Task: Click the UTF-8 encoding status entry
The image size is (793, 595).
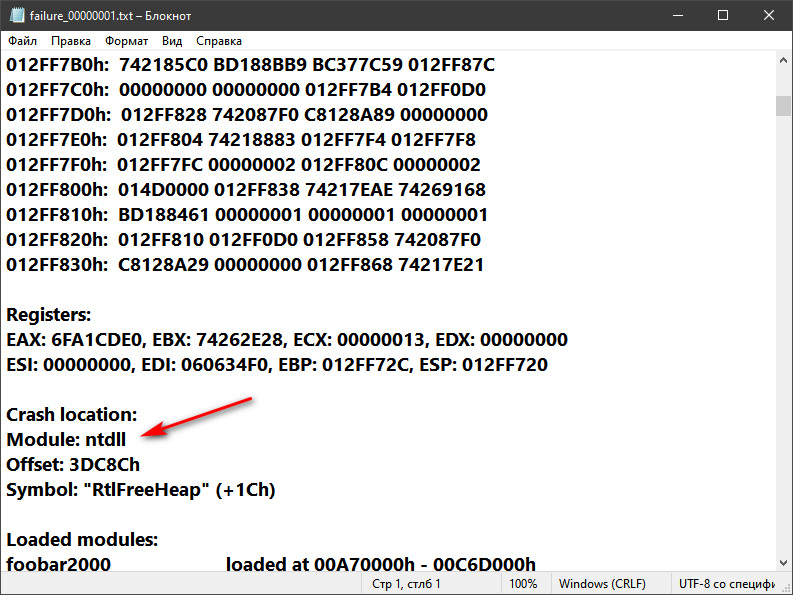Action: pos(727,584)
